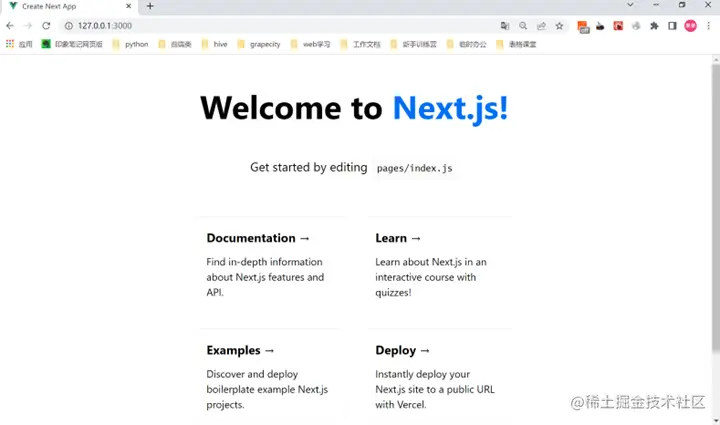
Task: Click the red square extension icon
Action: coord(618,26)
